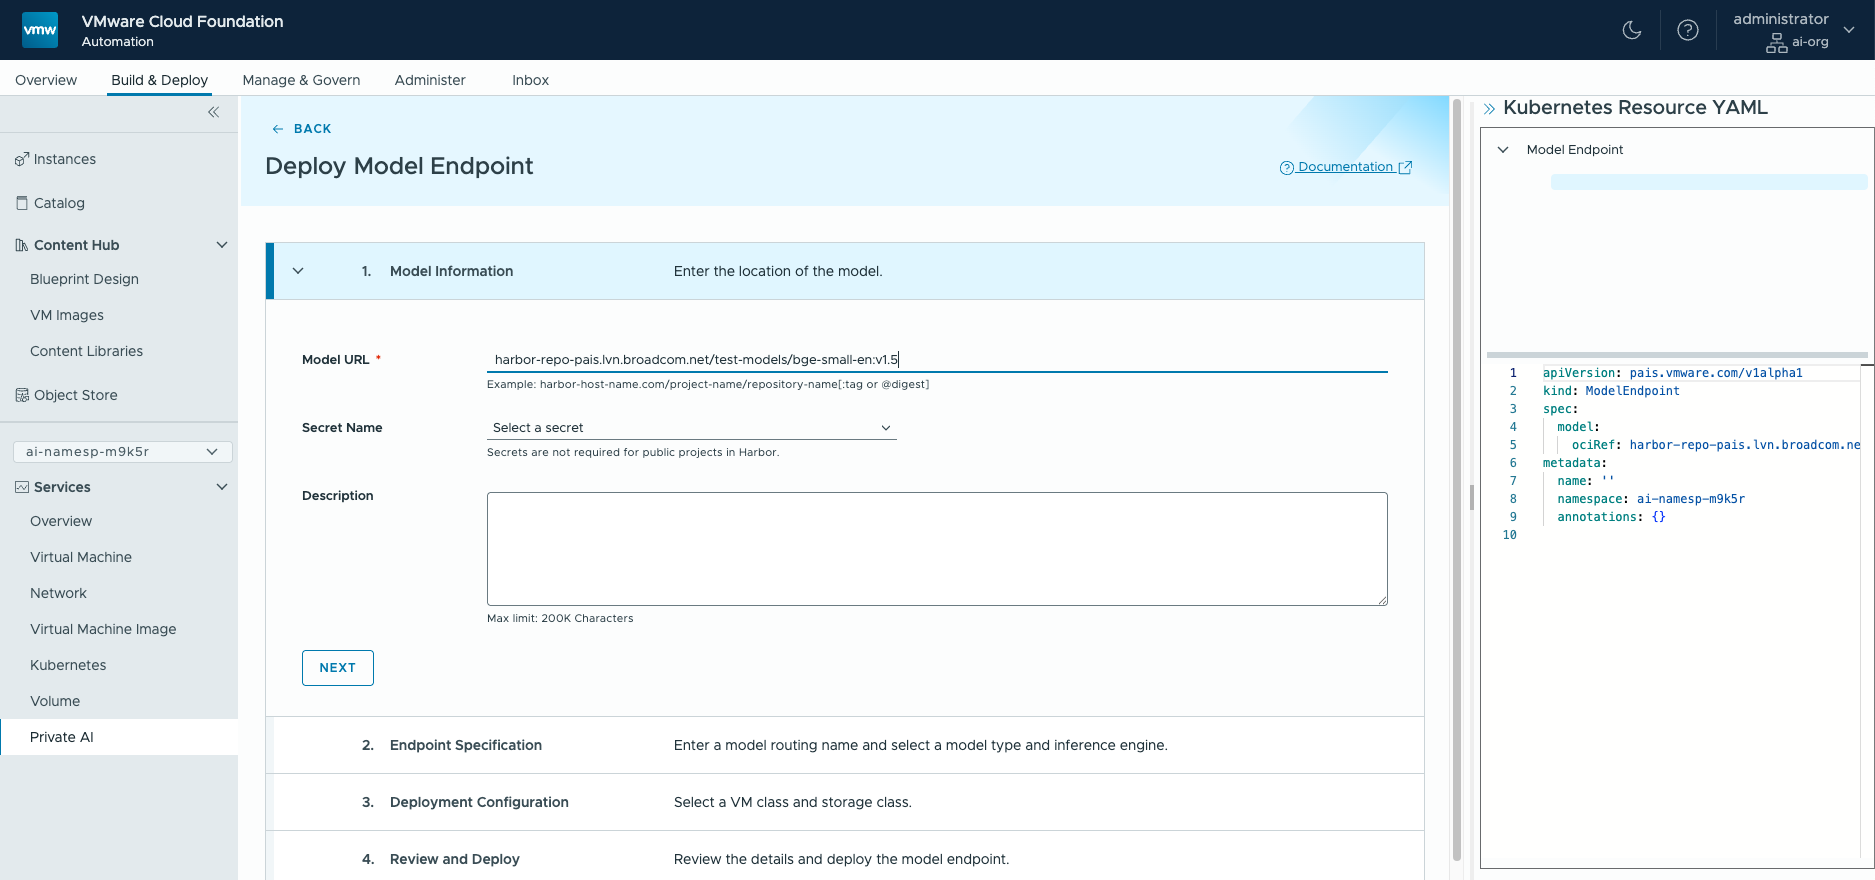Open the Inbox tab
1875x880 pixels.
point(530,80)
